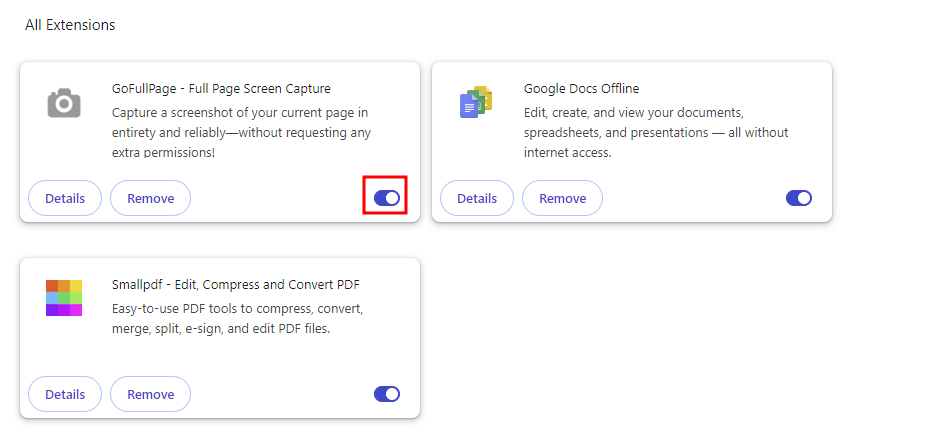Click the GoFullPage camera icon
The image size is (934, 445).
(64, 103)
